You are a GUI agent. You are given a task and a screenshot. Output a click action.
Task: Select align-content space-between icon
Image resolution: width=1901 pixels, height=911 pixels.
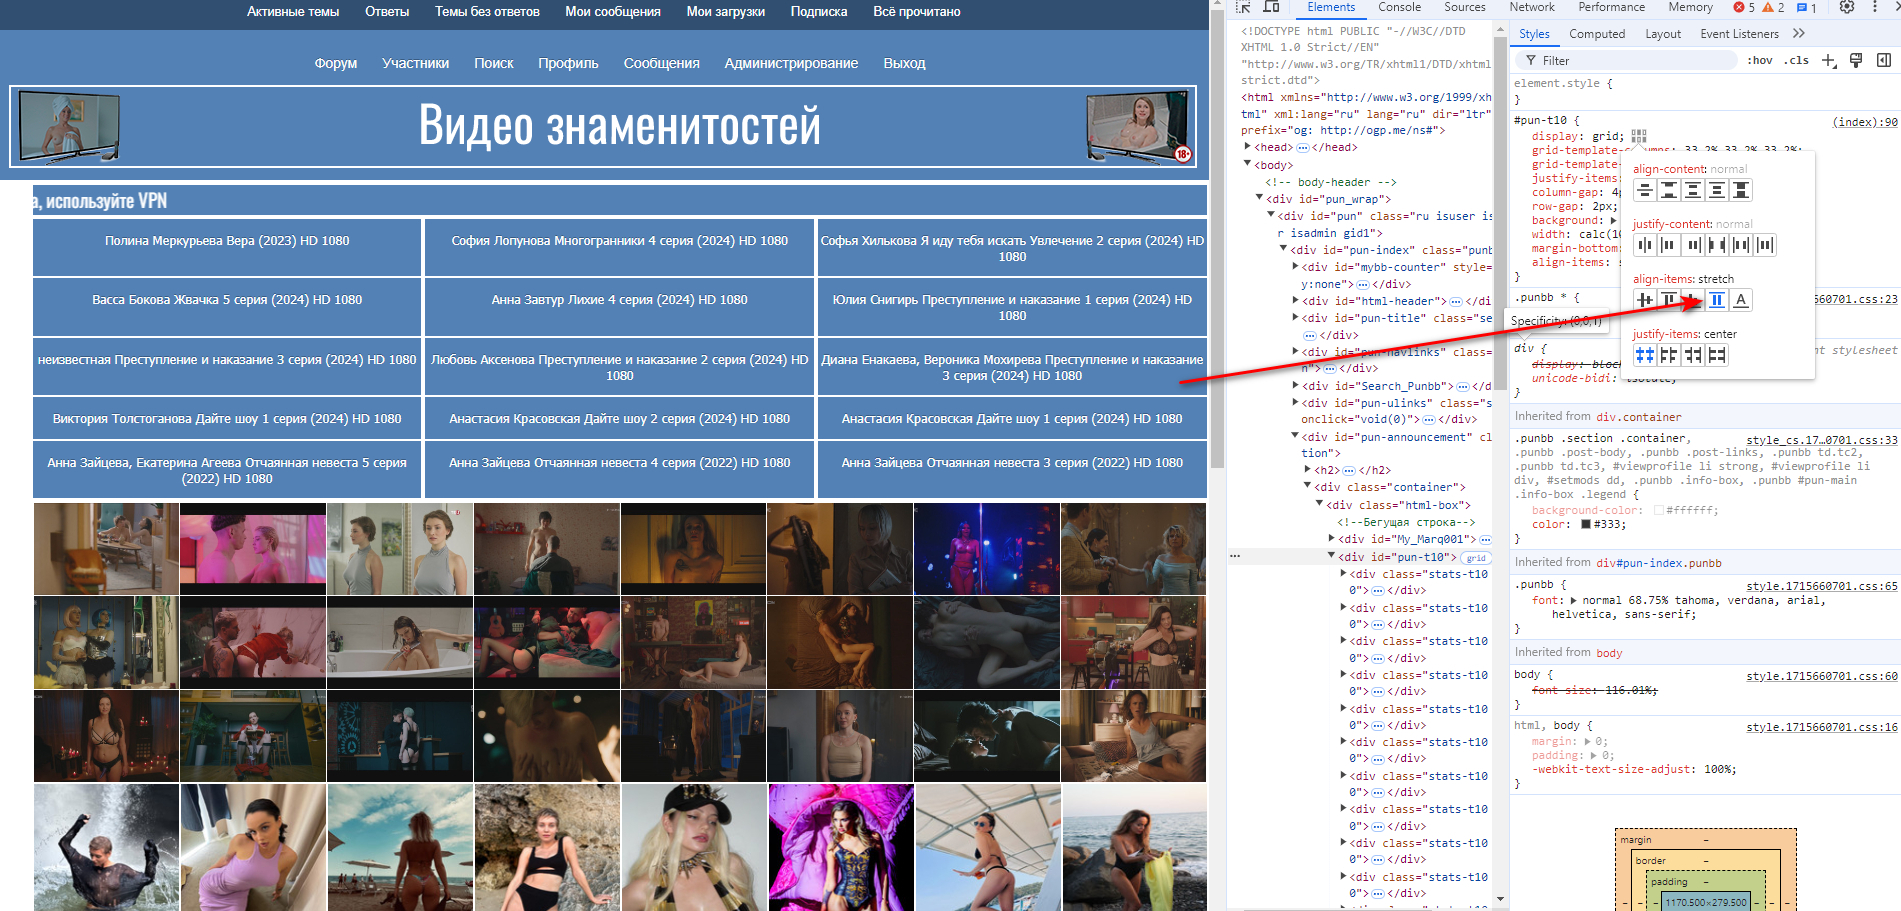point(1669,190)
